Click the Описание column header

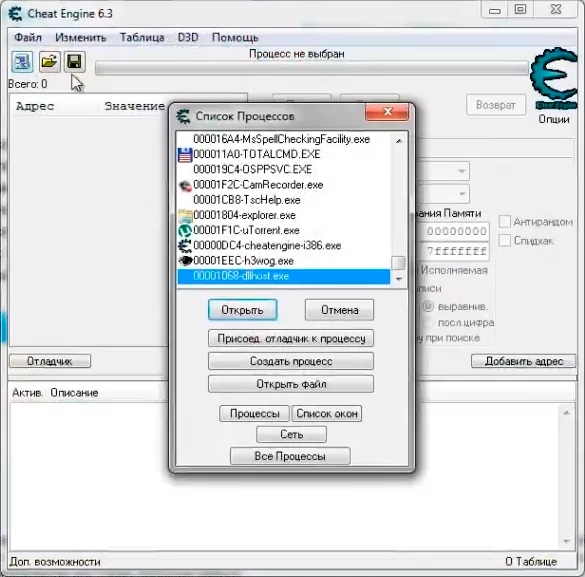coord(74,393)
